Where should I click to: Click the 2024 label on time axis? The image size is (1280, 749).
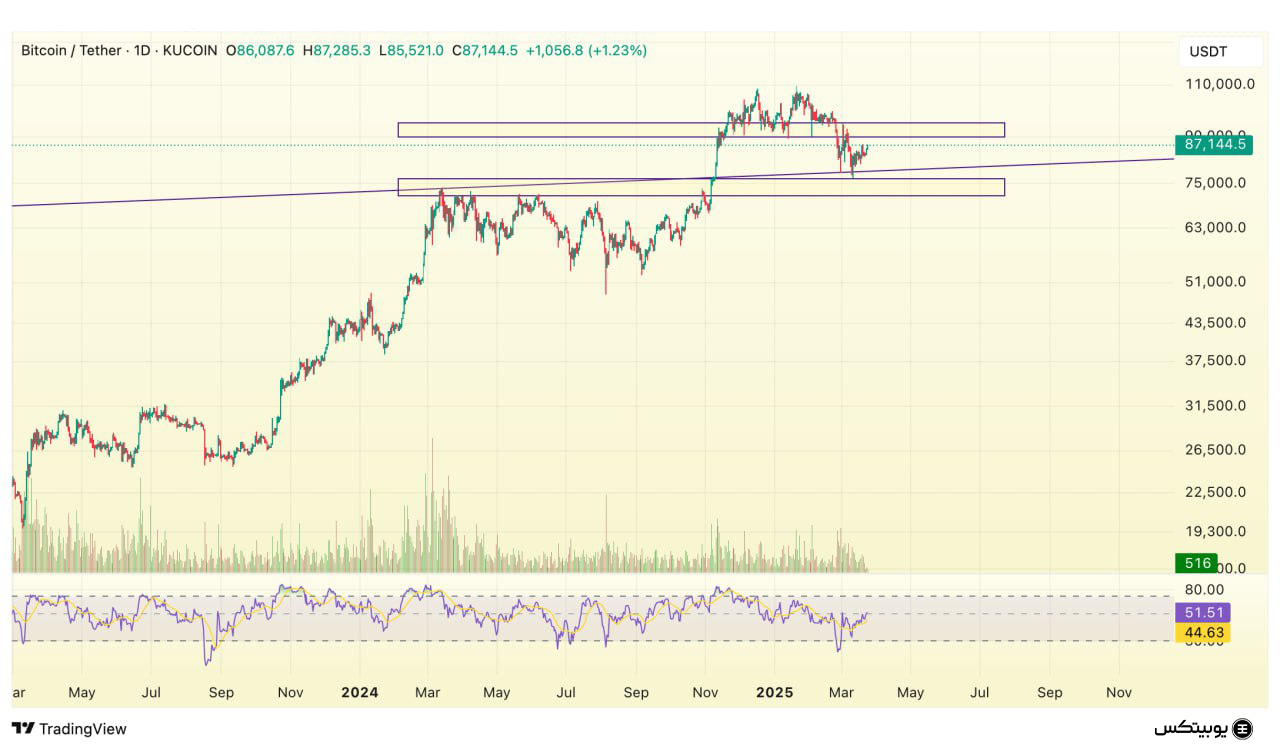coord(359,692)
